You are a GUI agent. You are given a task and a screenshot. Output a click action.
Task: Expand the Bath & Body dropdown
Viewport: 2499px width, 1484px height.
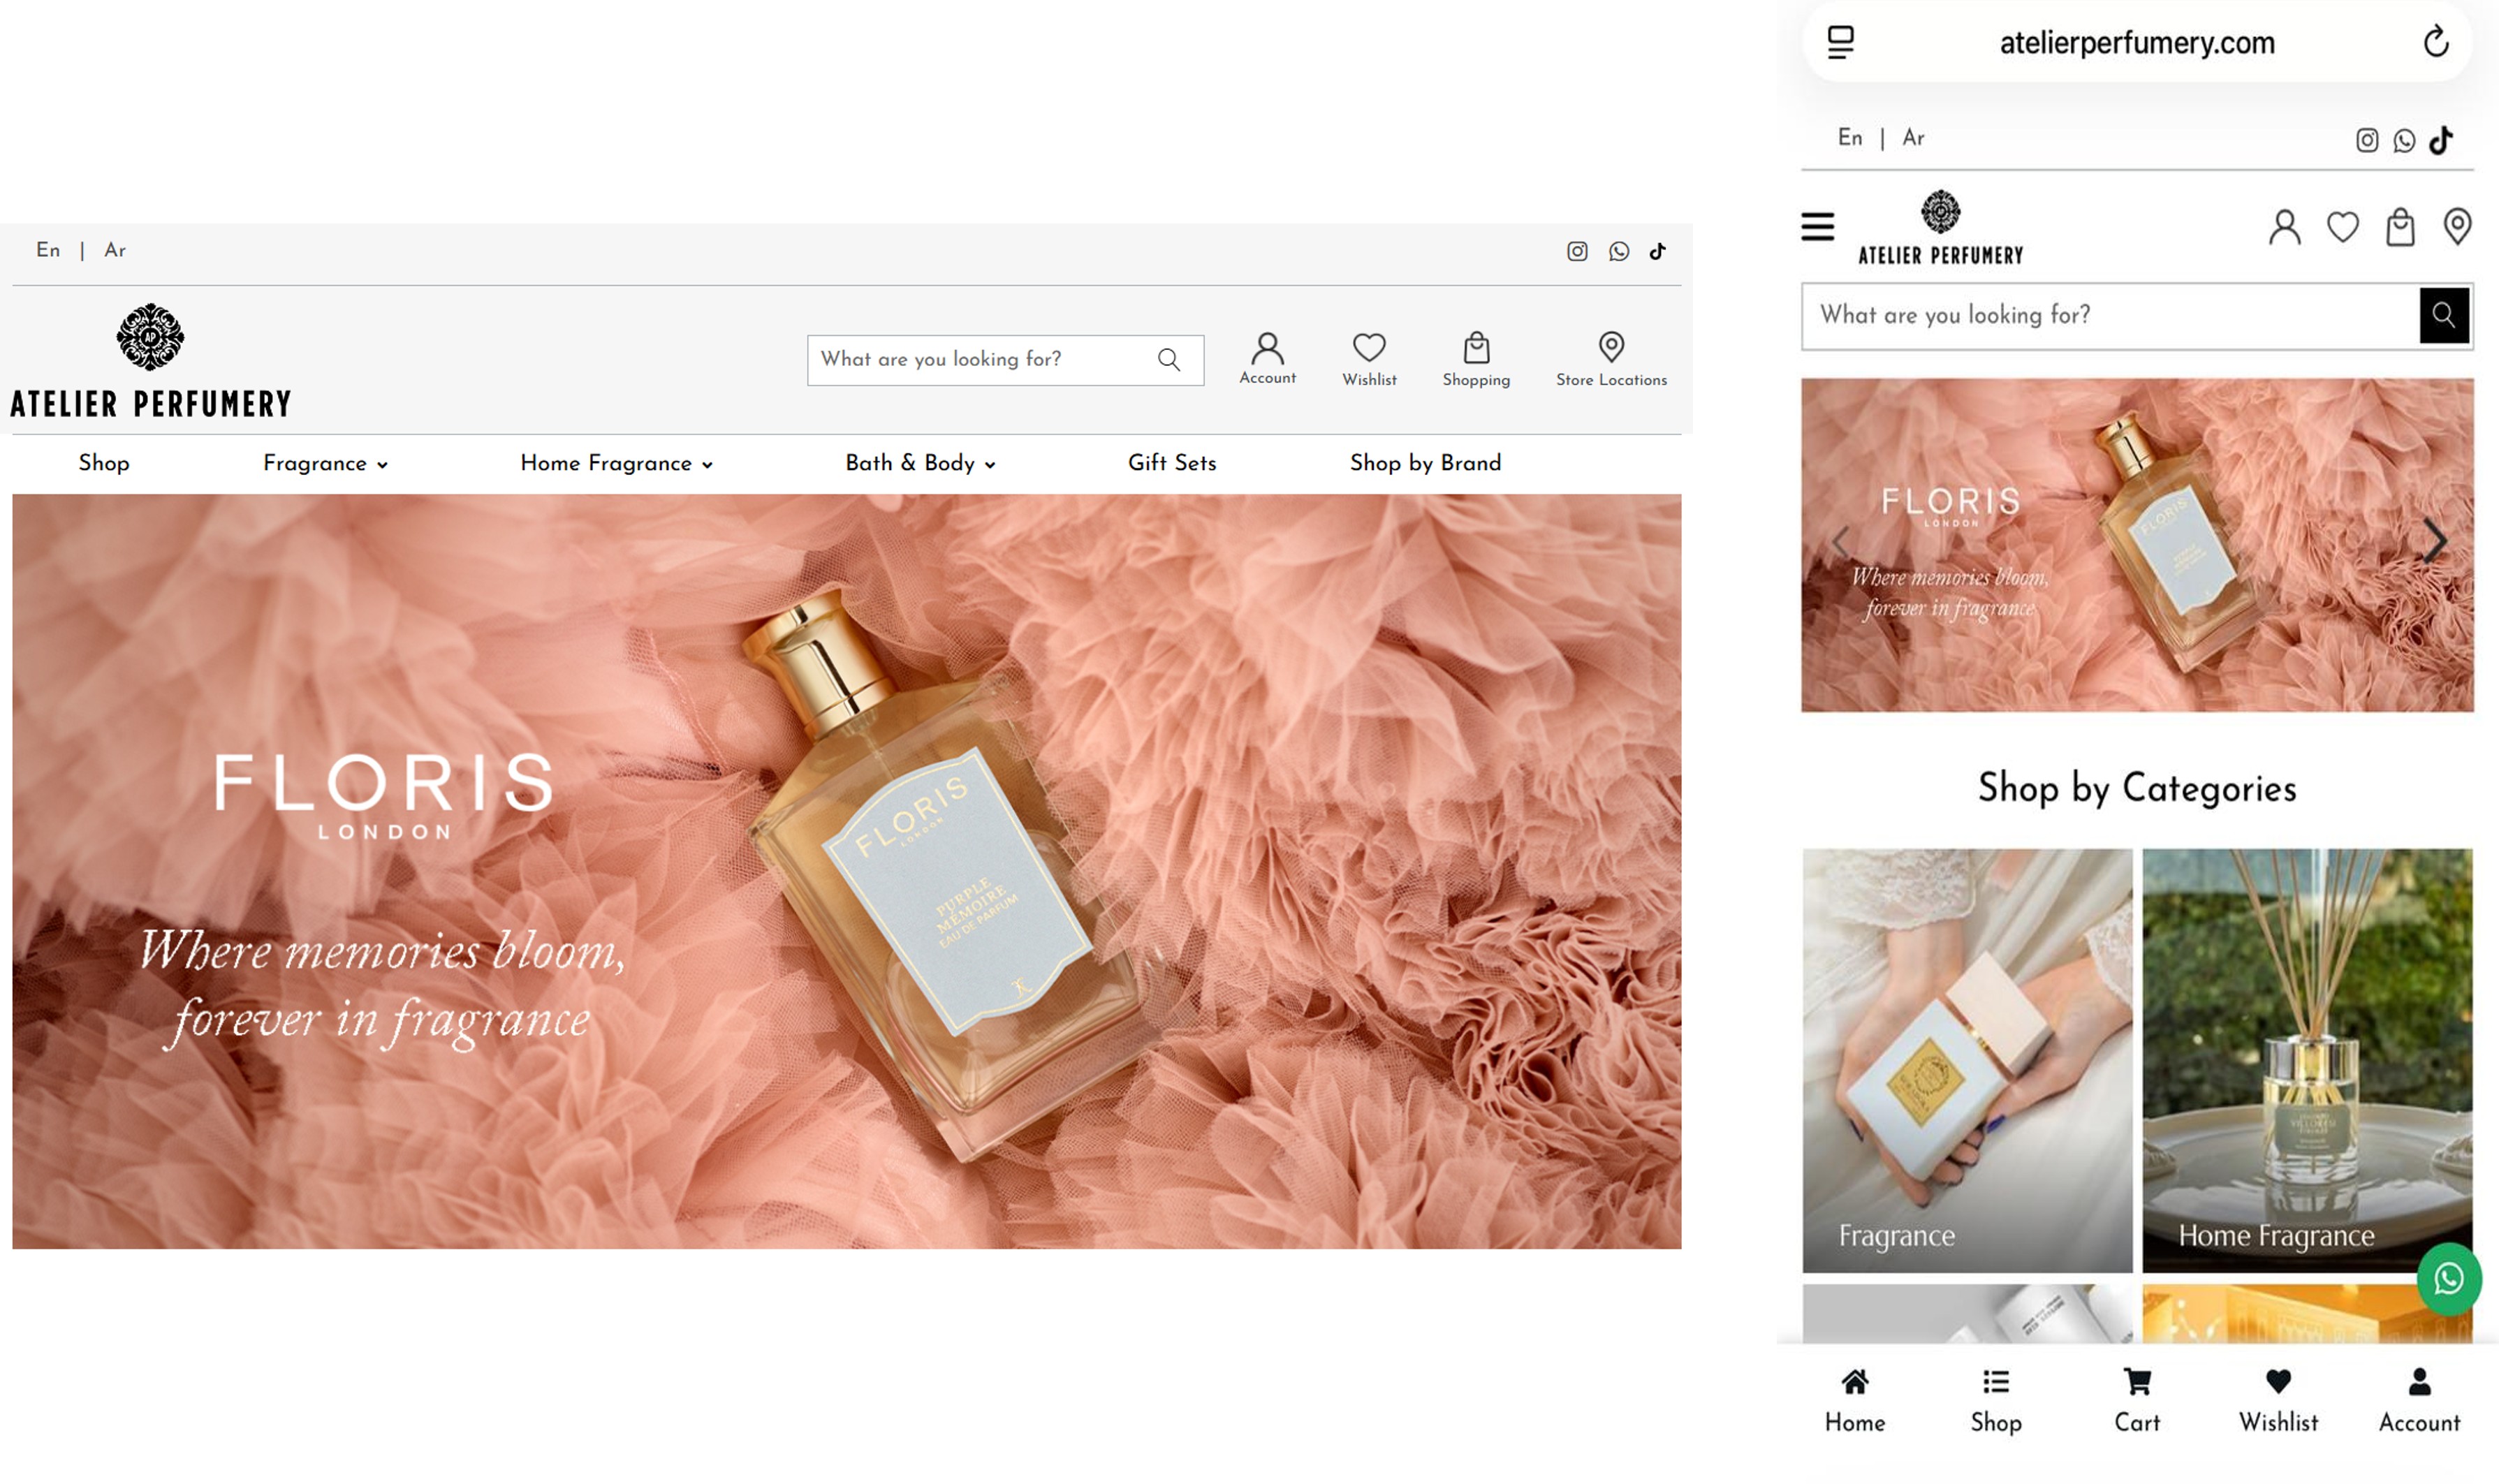click(920, 464)
